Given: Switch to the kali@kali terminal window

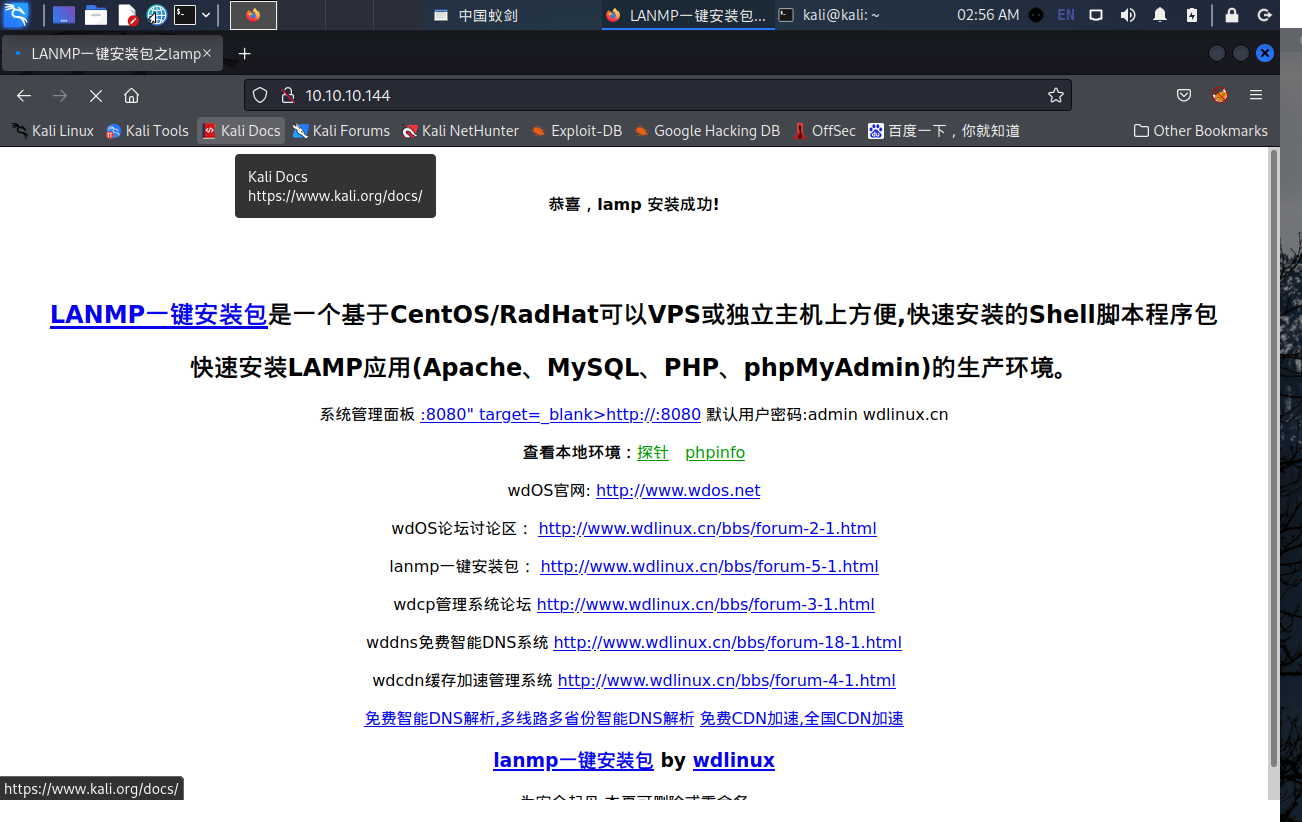Looking at the screenshot, I should click(x=830, y=15).
